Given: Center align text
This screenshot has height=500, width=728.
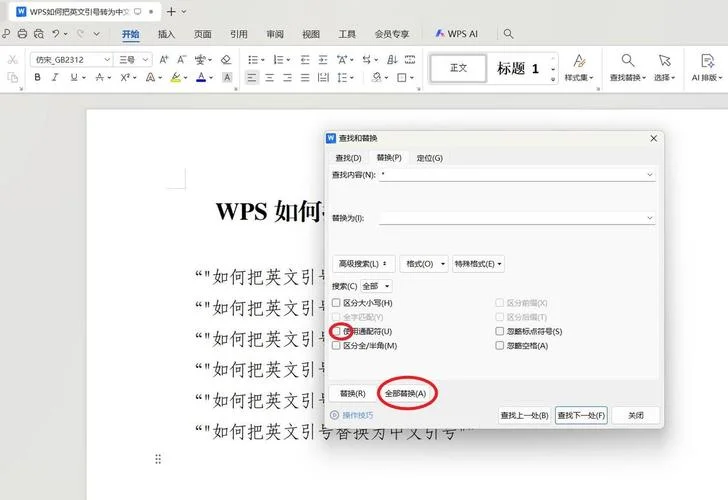Looking at the screenshot, I should coord(270,78).
